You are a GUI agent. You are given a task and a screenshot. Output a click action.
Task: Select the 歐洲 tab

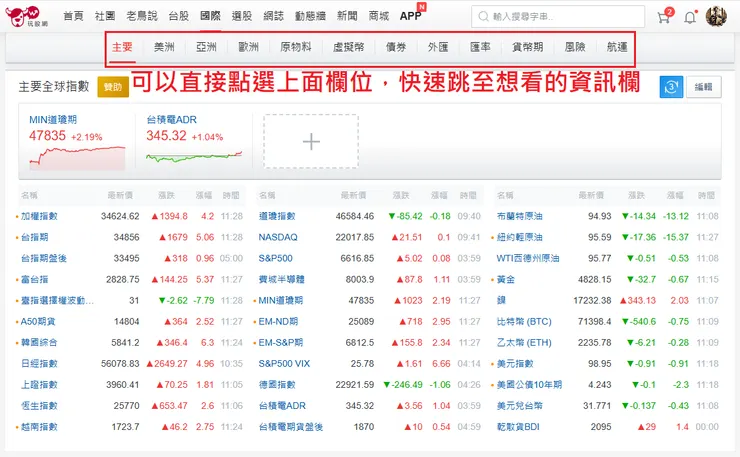(248, 47)
